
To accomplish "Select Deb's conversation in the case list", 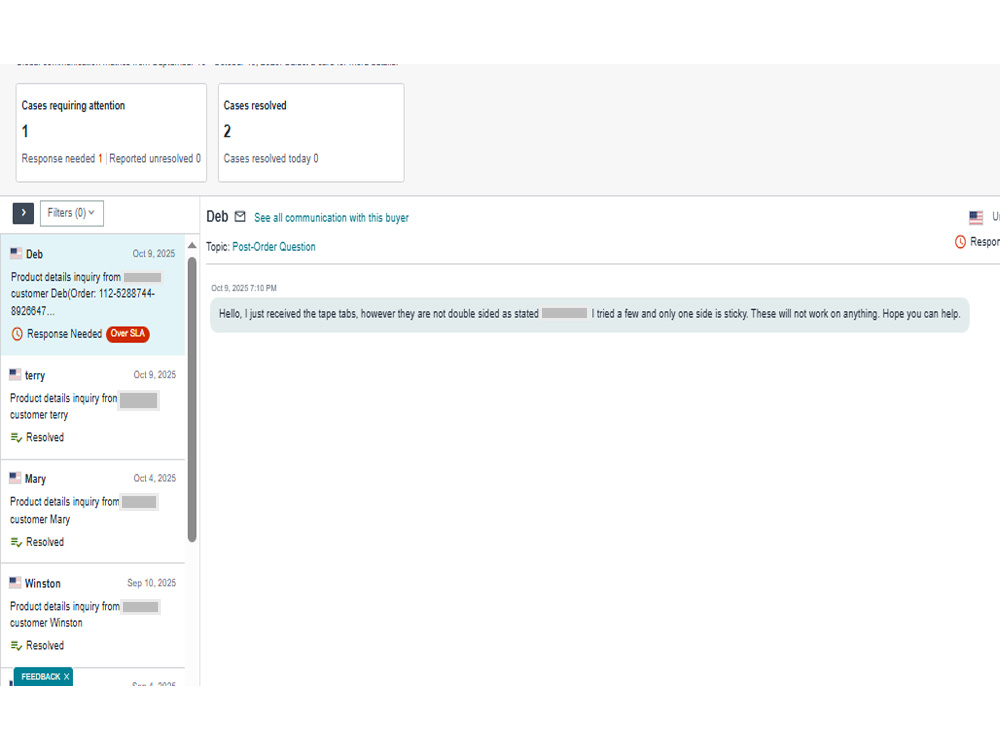I will (93, 295).
